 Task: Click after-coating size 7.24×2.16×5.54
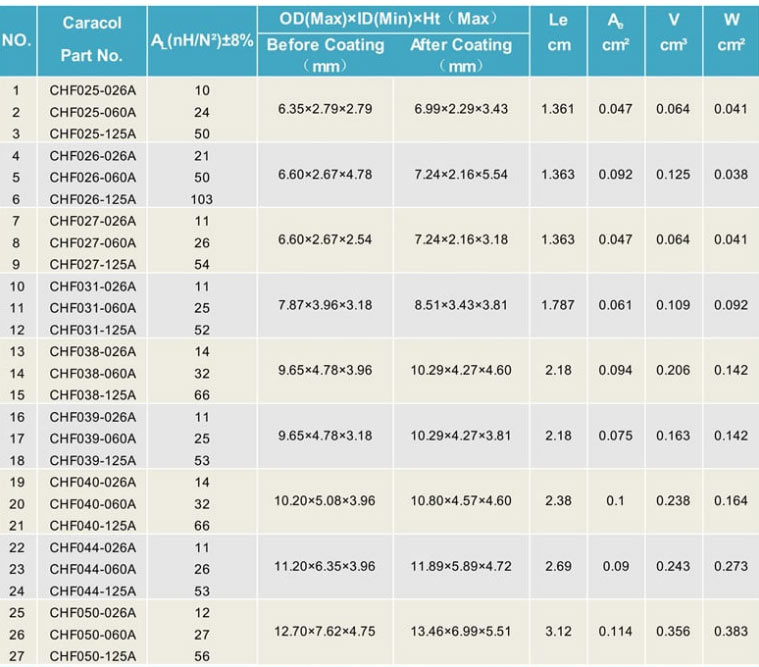pyautogui.click(x=461, y=175)
